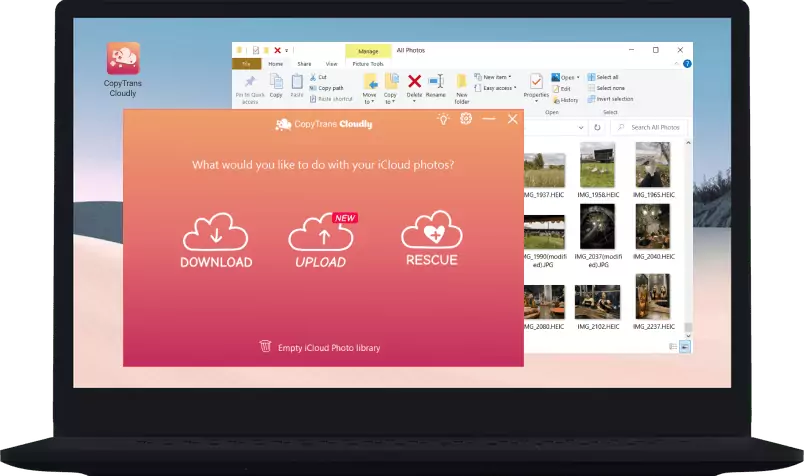Choose the RESCUE cloud option in Cloudly
804x476 pixels.
coord(432,238)
